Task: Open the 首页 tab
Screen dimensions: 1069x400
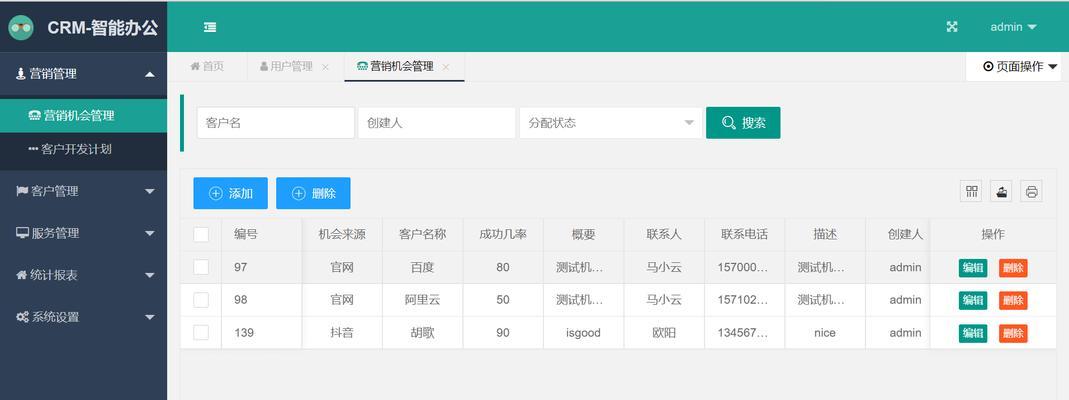Action: point(207,66)
